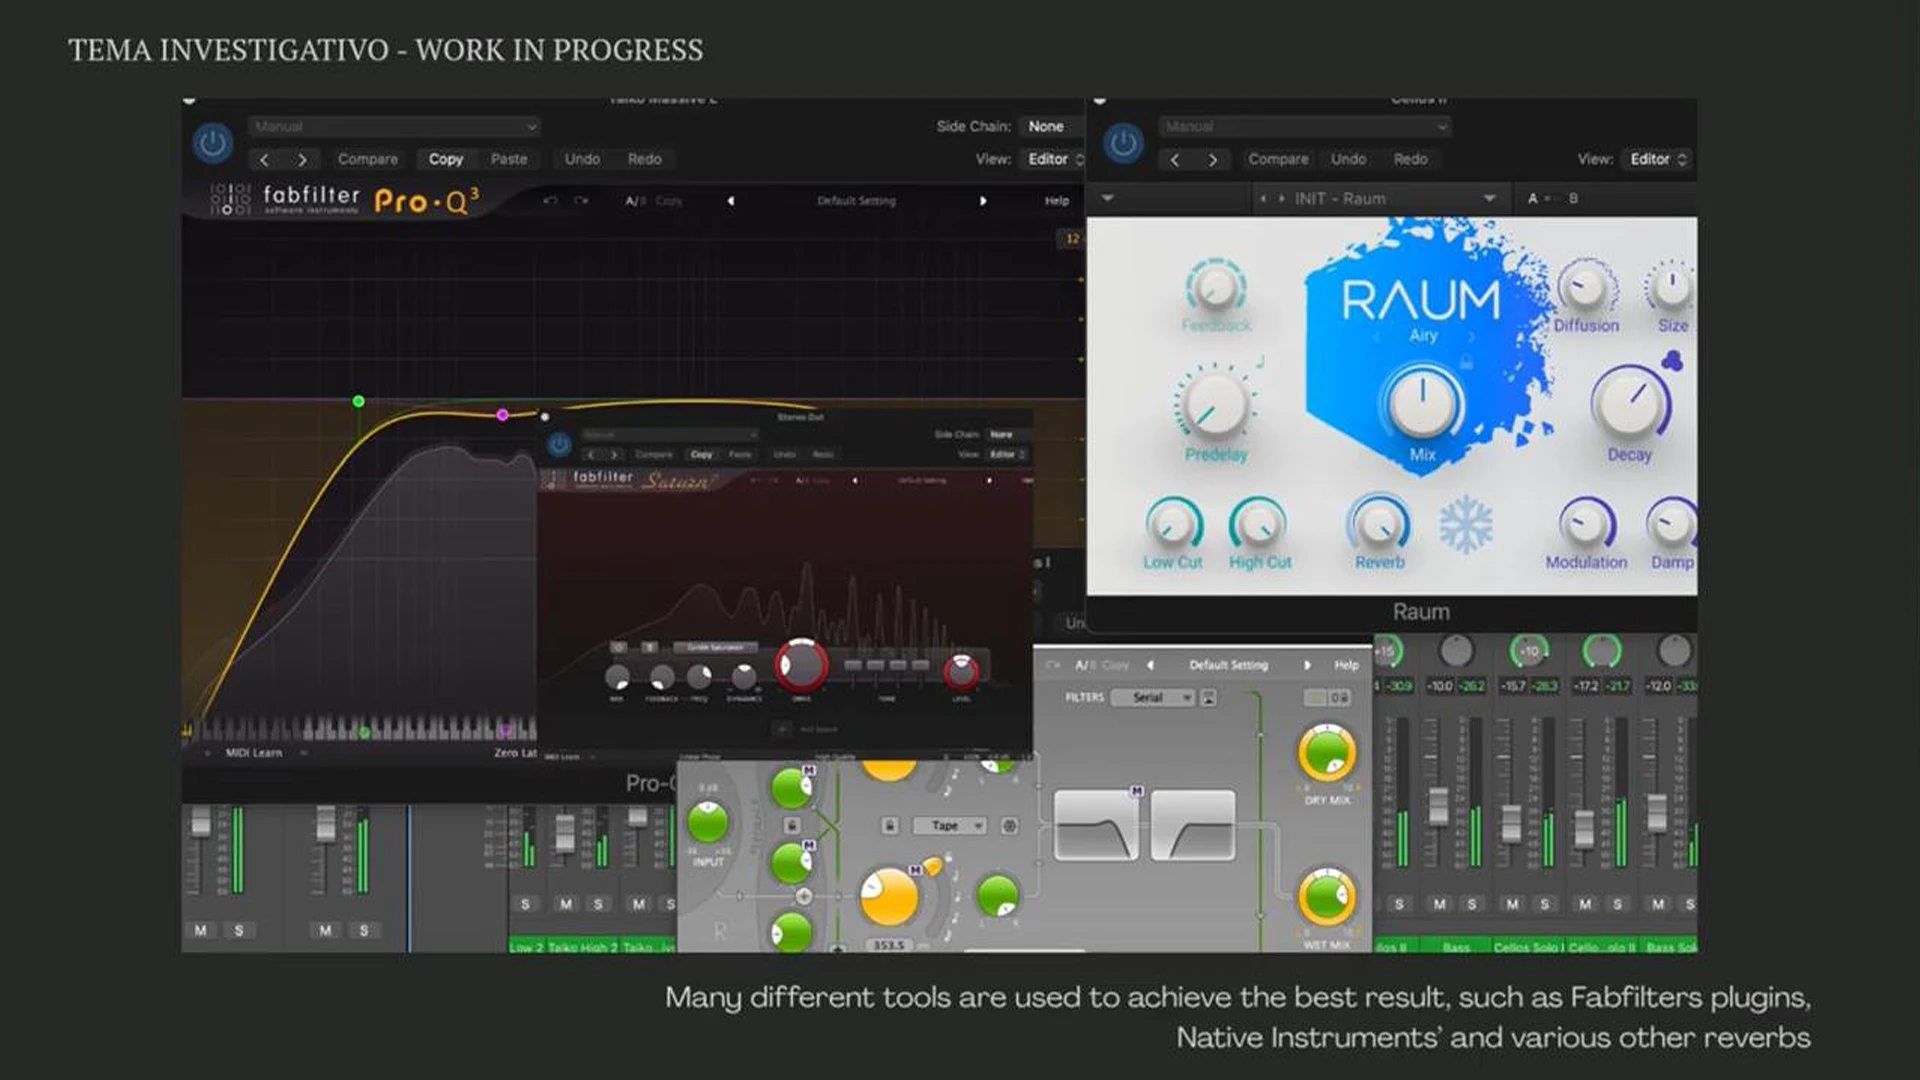Open the View Editor dropdown in Pro-Q 3
Viewport: 1920px width, 1080px height.
coord(1054,159)
